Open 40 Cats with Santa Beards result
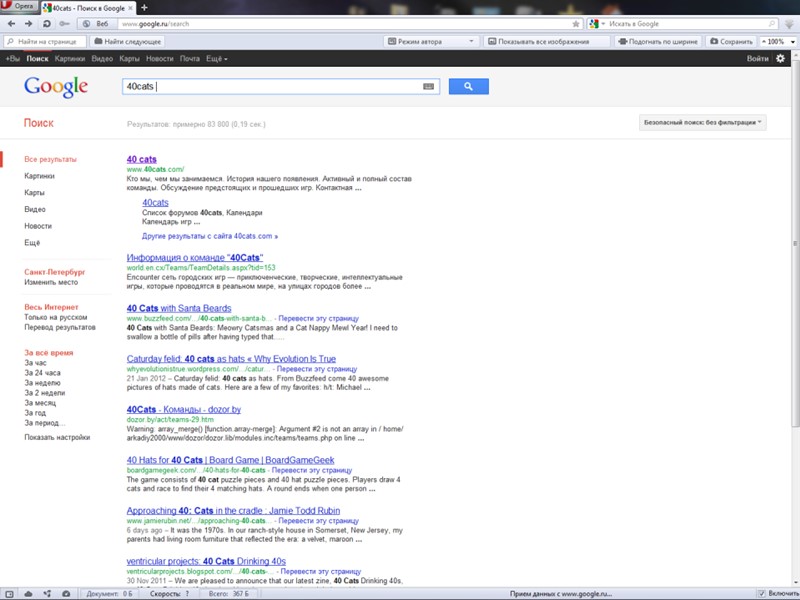 tap(179, 308)
